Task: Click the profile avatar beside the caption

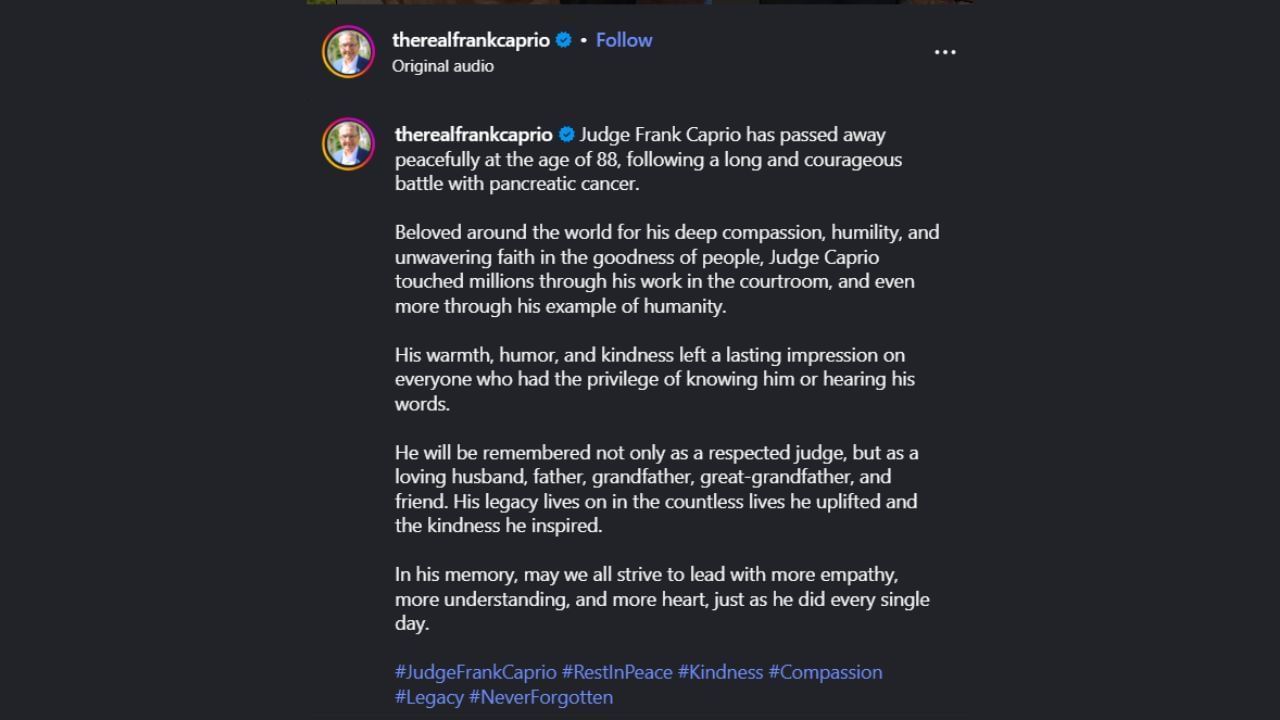Action: coord(348,144)
